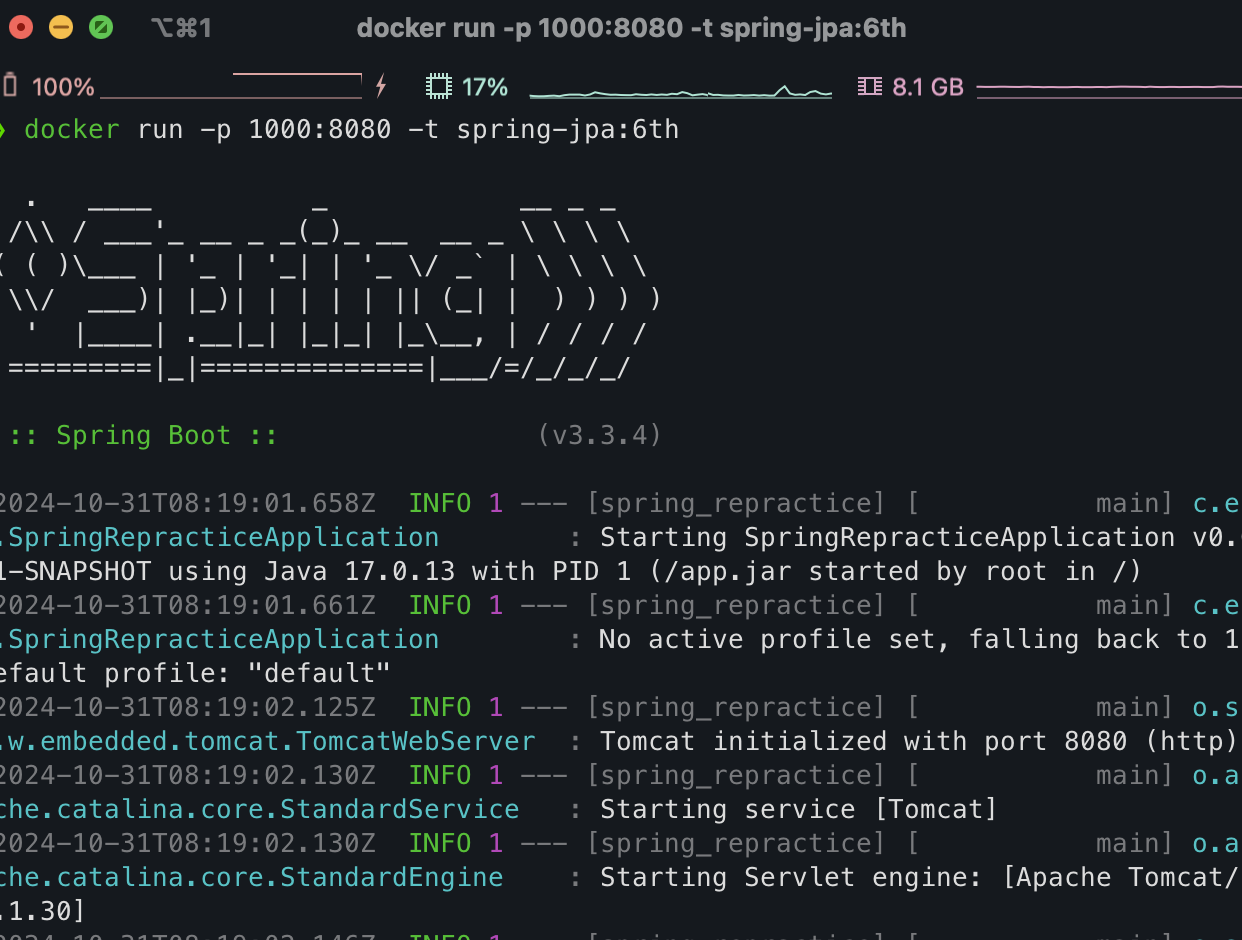Click the 8.1 GB memory value
Image resolution: width=1242 pixels, height=940 pixels.
928,87
